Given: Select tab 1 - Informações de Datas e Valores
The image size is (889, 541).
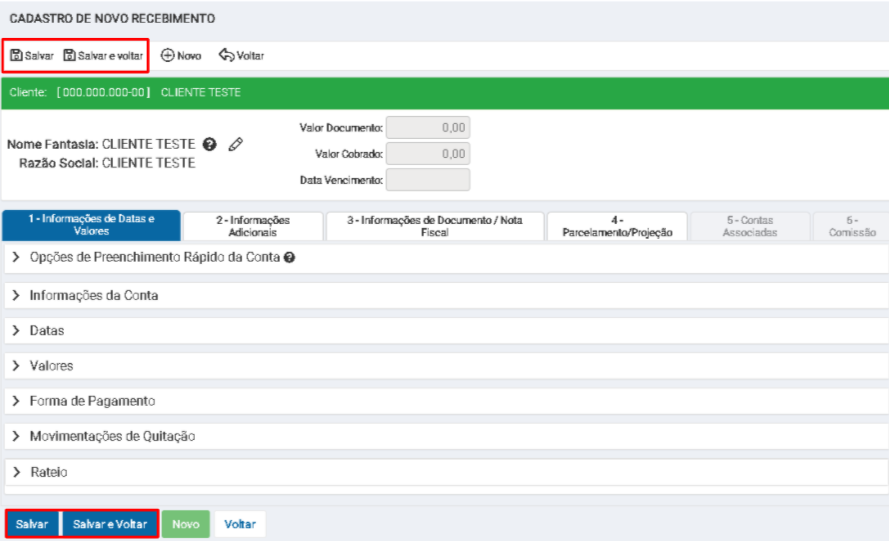Looking at the screenshot, I should pyautogui.click(x=91, y=225).
